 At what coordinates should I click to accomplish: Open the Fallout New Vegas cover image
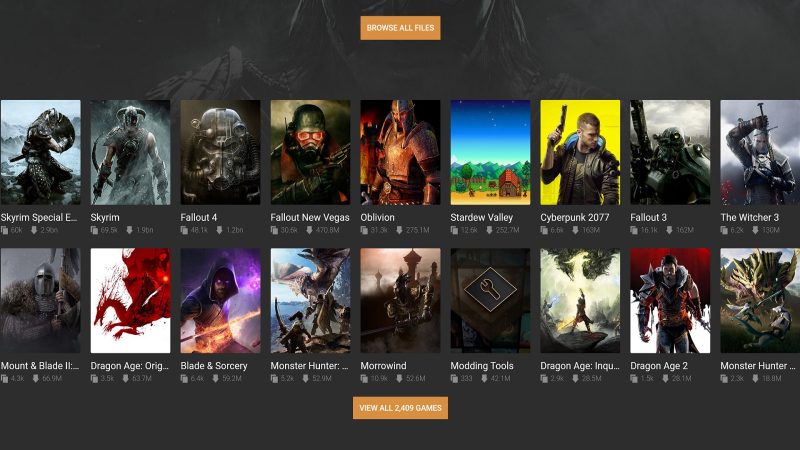310,152
